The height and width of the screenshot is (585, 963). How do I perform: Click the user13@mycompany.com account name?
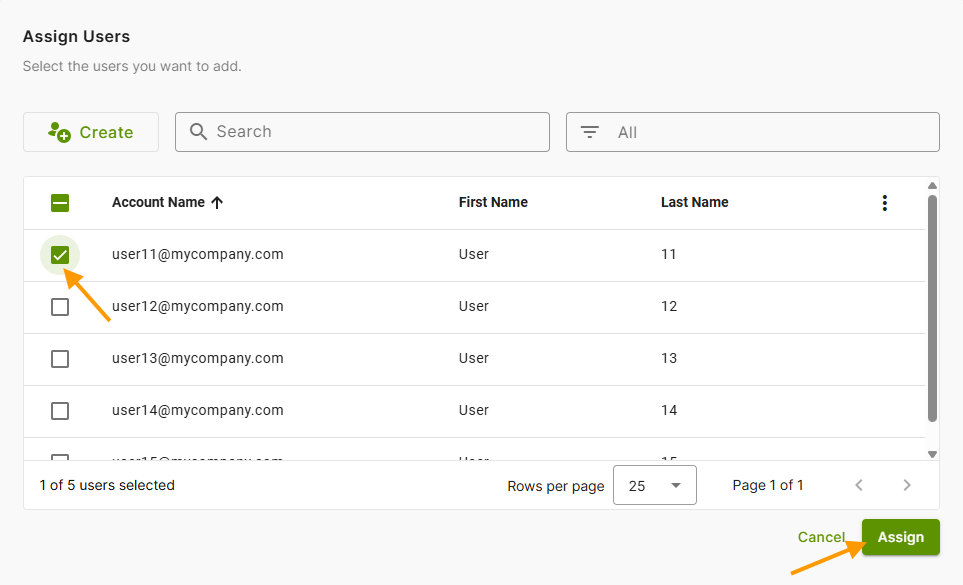coord(198,358)
